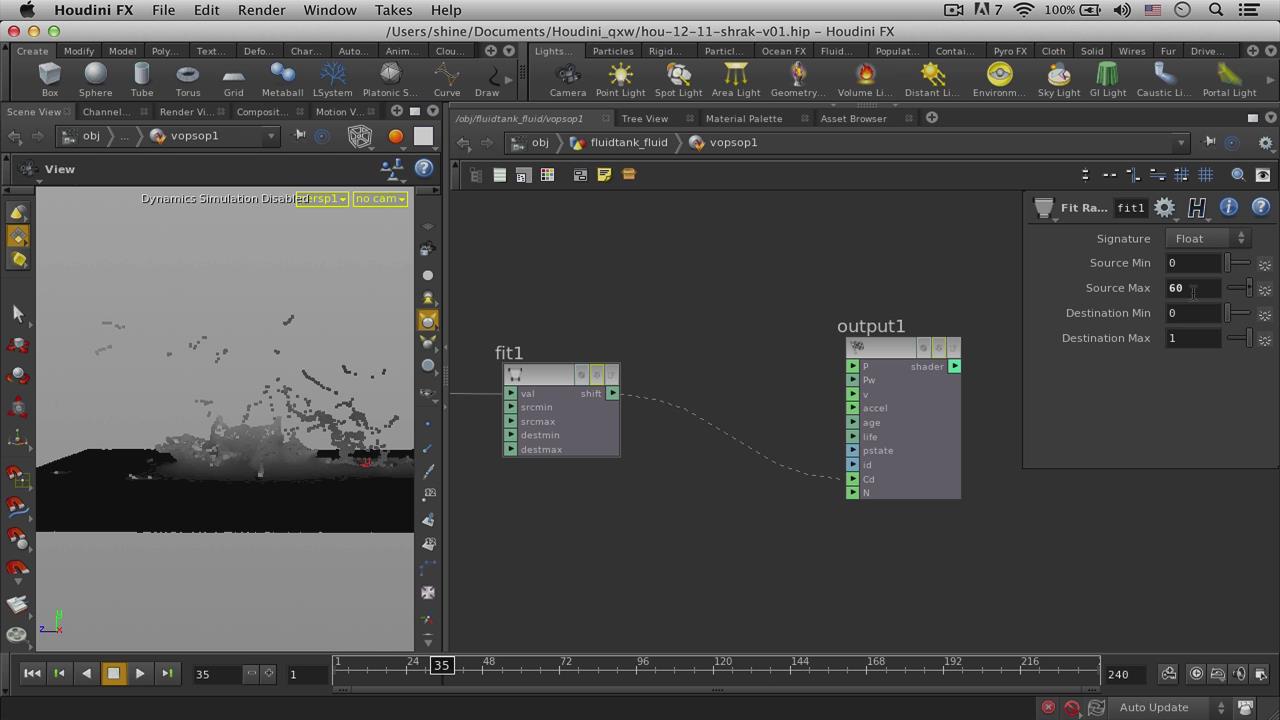Open the Takes menu
Viewport: 1280px width, 720px height.
coord(393,10)
